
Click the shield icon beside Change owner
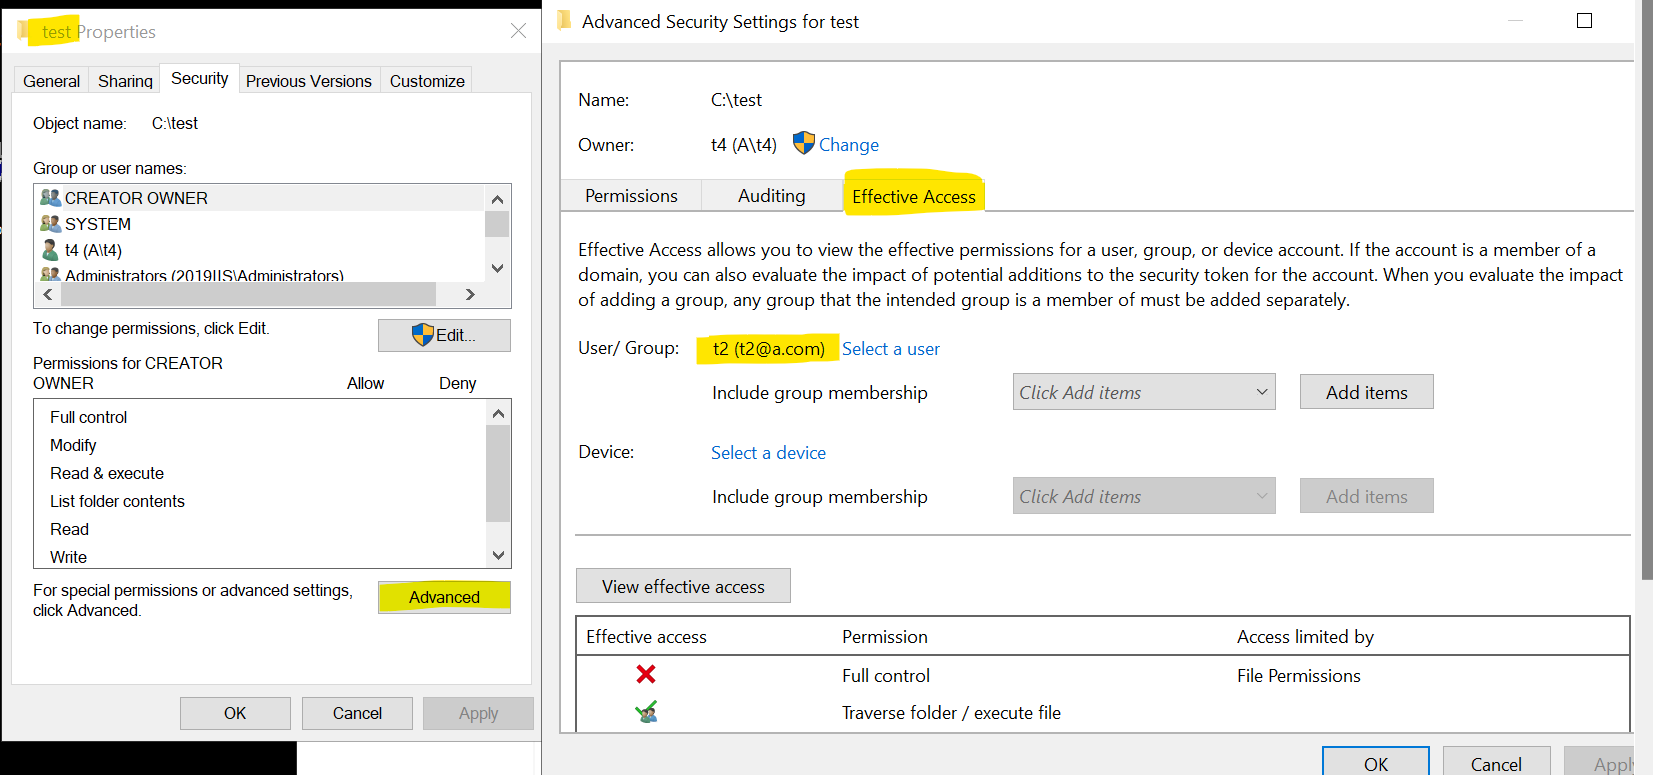click(804, 143)
